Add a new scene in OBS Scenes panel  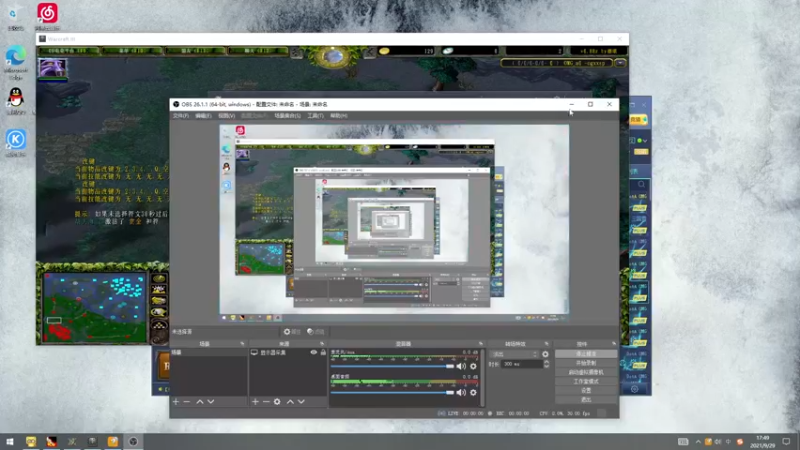point(176,402)
